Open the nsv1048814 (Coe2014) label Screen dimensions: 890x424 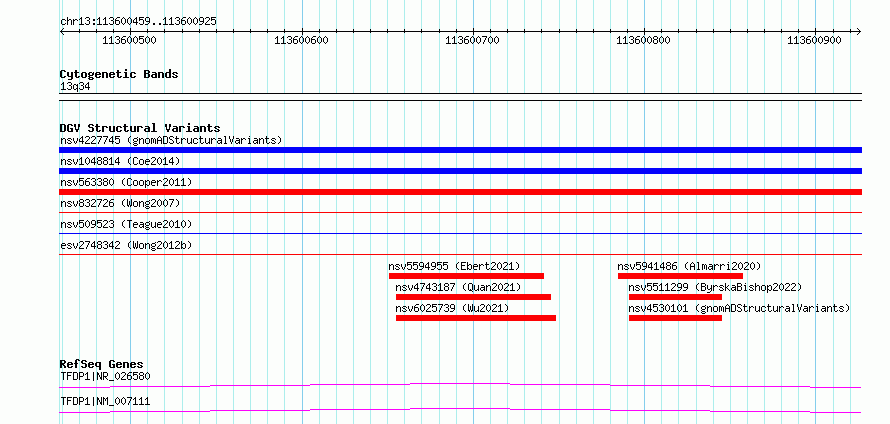(120, 161)
